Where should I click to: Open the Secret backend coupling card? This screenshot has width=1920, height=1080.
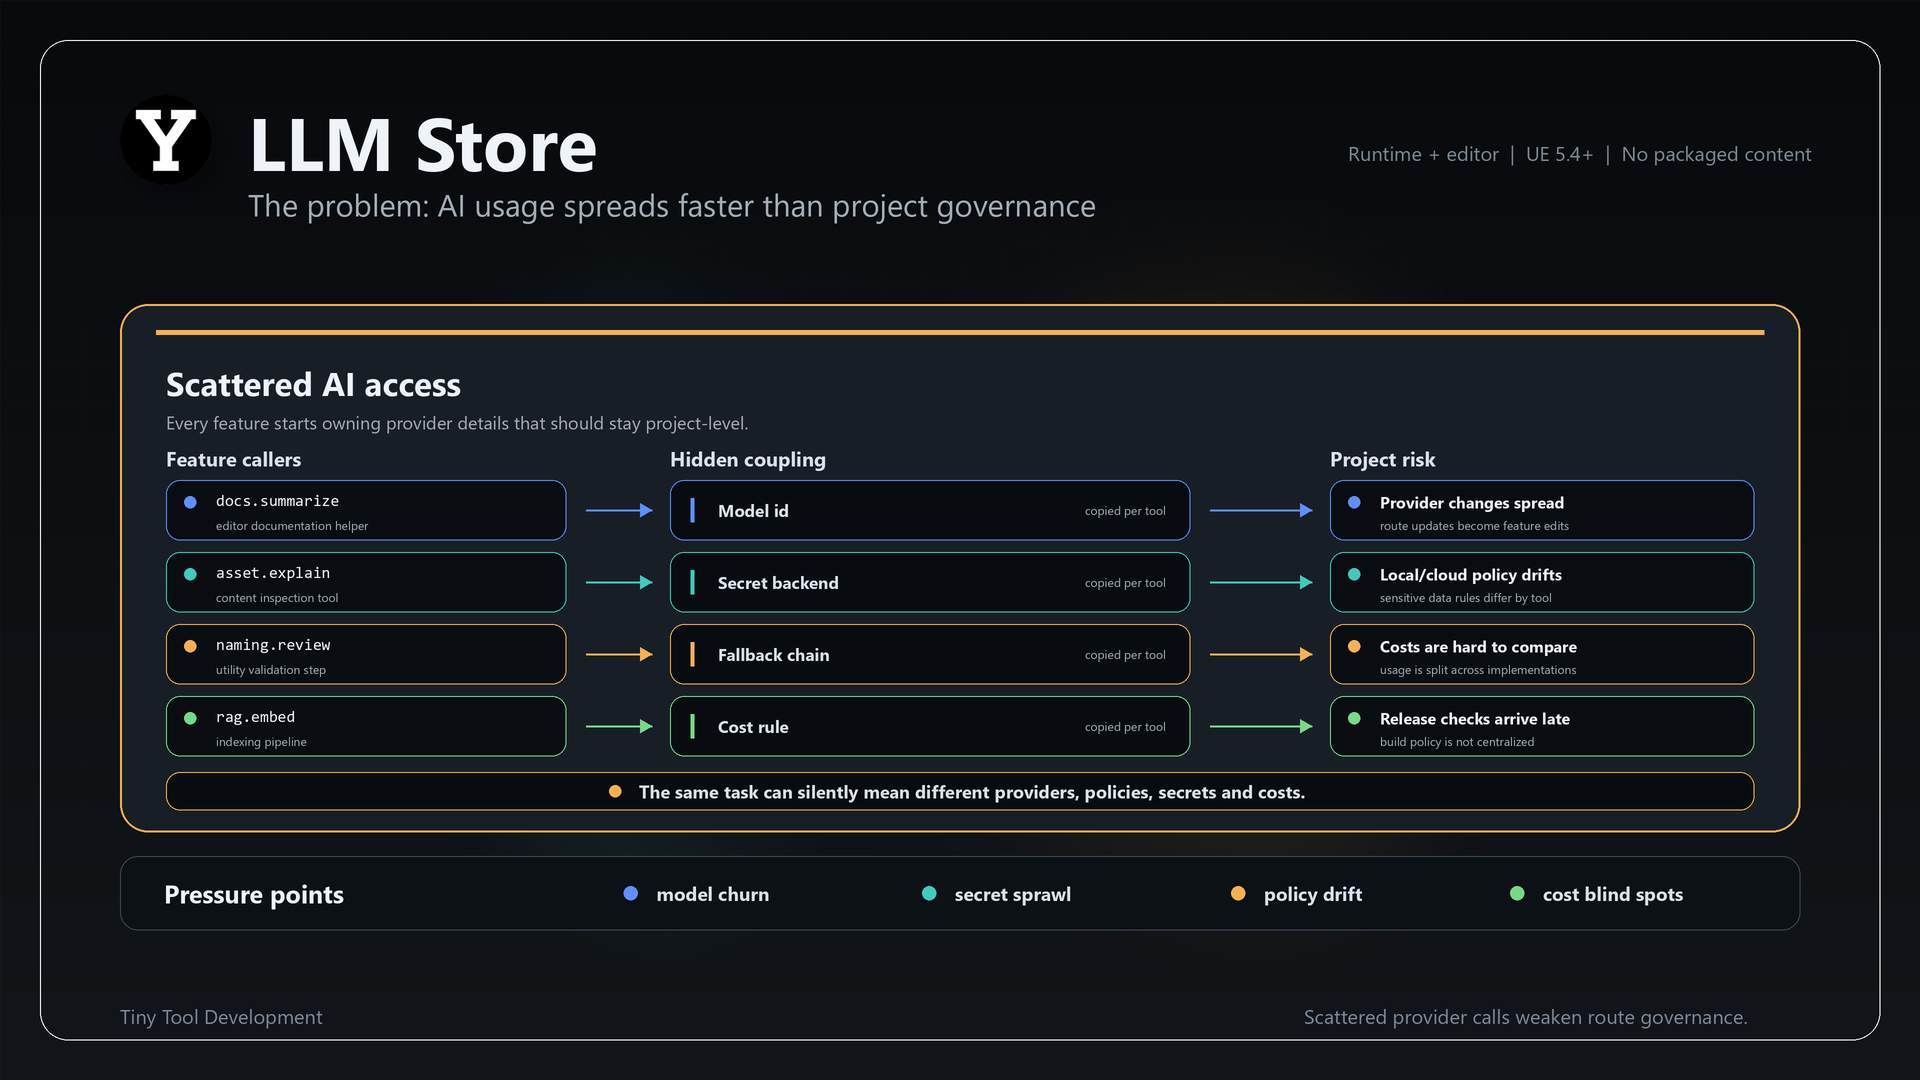coord(930,582)
